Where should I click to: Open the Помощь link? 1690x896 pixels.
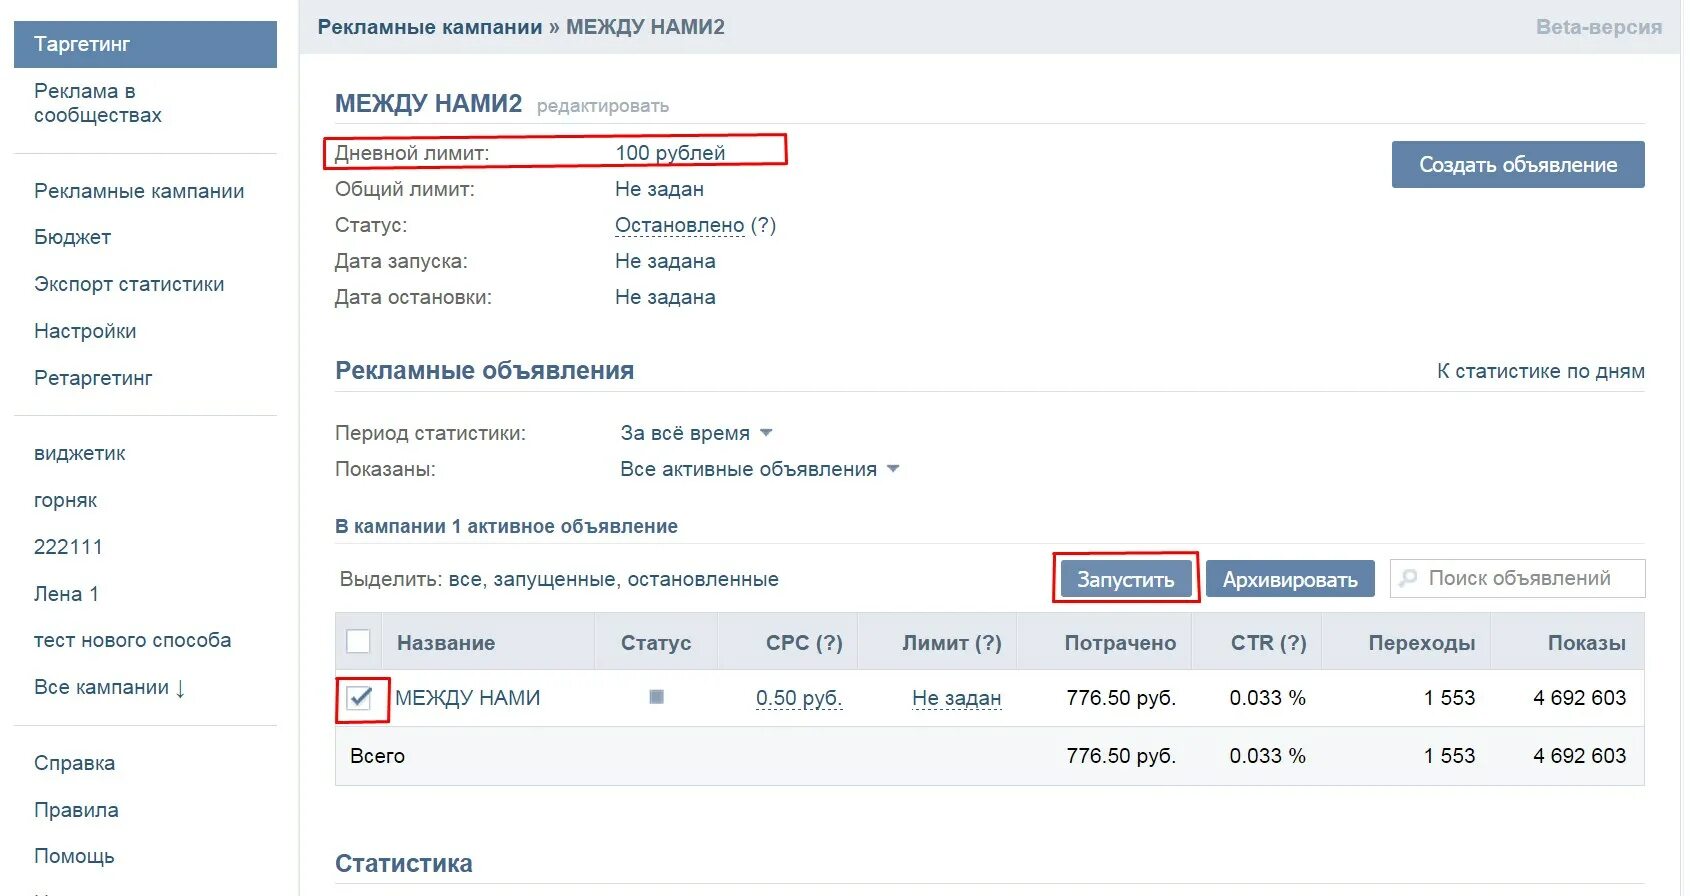pos(74,856)
